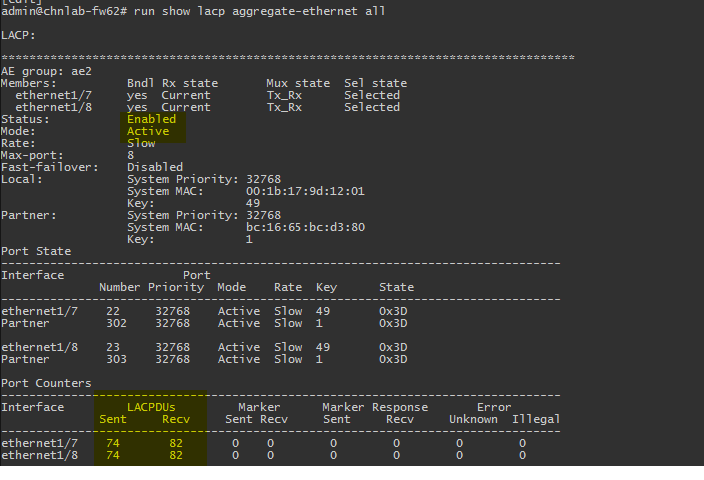The image size is (704, 480).
Task: Click the 'Marker Response' column header
Action: pyautogui.click(x=375, y=407)
